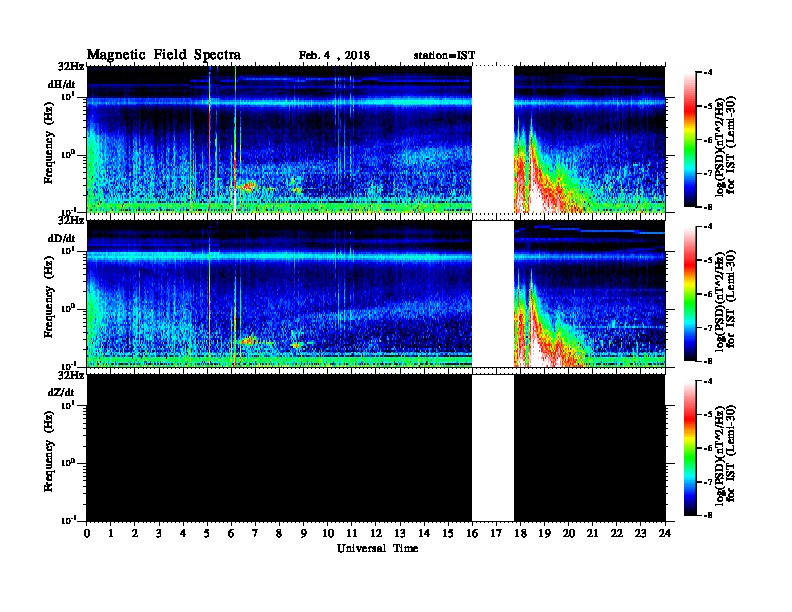Click the dD/dt spectrogram after the data gap
Image resolution: width=792 pixels, height=612 pixels.
[x=589, y=293]
